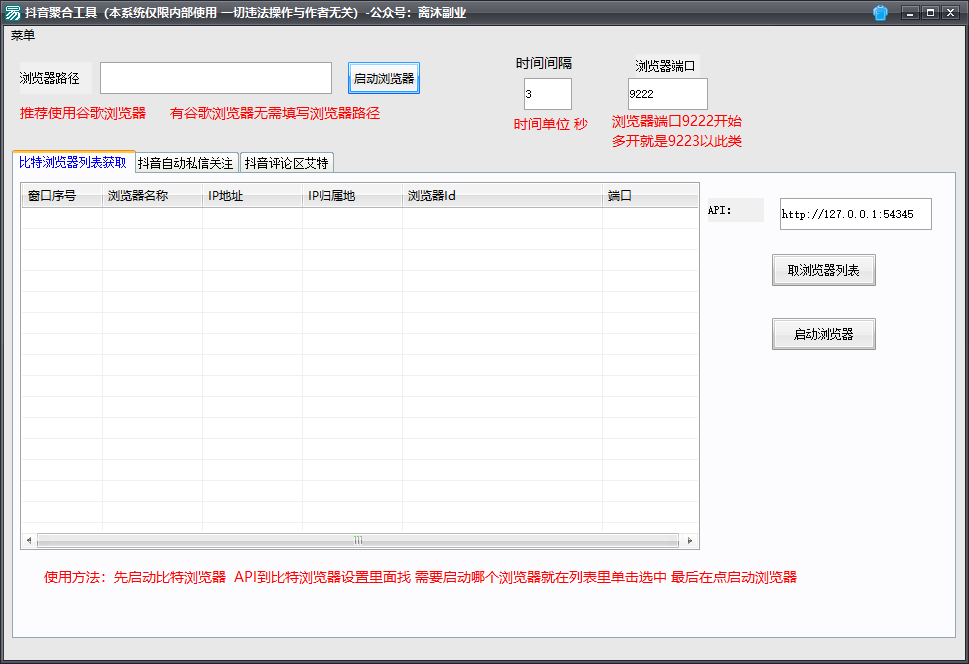The image size is (969, 664).
Task: Switch to the 比特浏览器列表获取 tab
Action: (x=73, y=162)
